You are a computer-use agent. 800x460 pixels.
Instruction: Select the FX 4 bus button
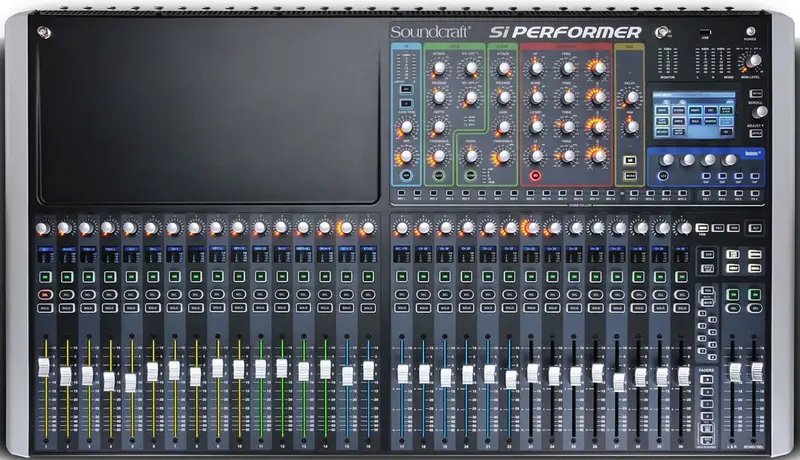(x=755, y=194)
